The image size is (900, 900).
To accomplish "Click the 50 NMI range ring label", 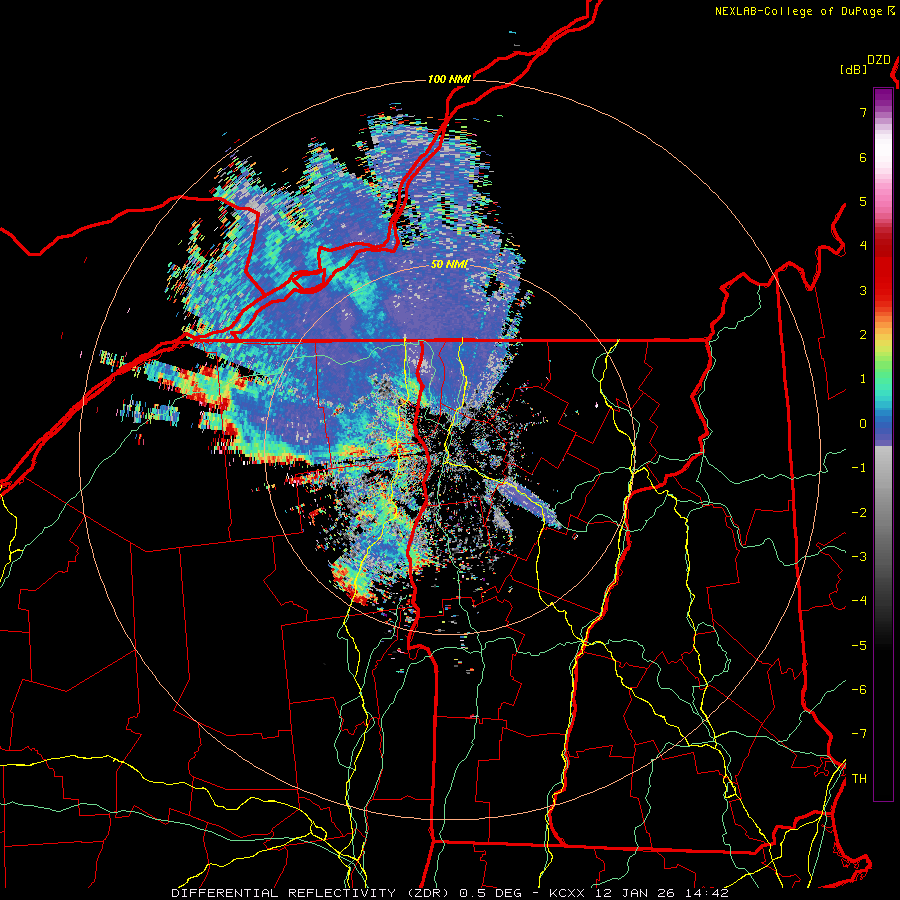I will click(x=449, y=264).
